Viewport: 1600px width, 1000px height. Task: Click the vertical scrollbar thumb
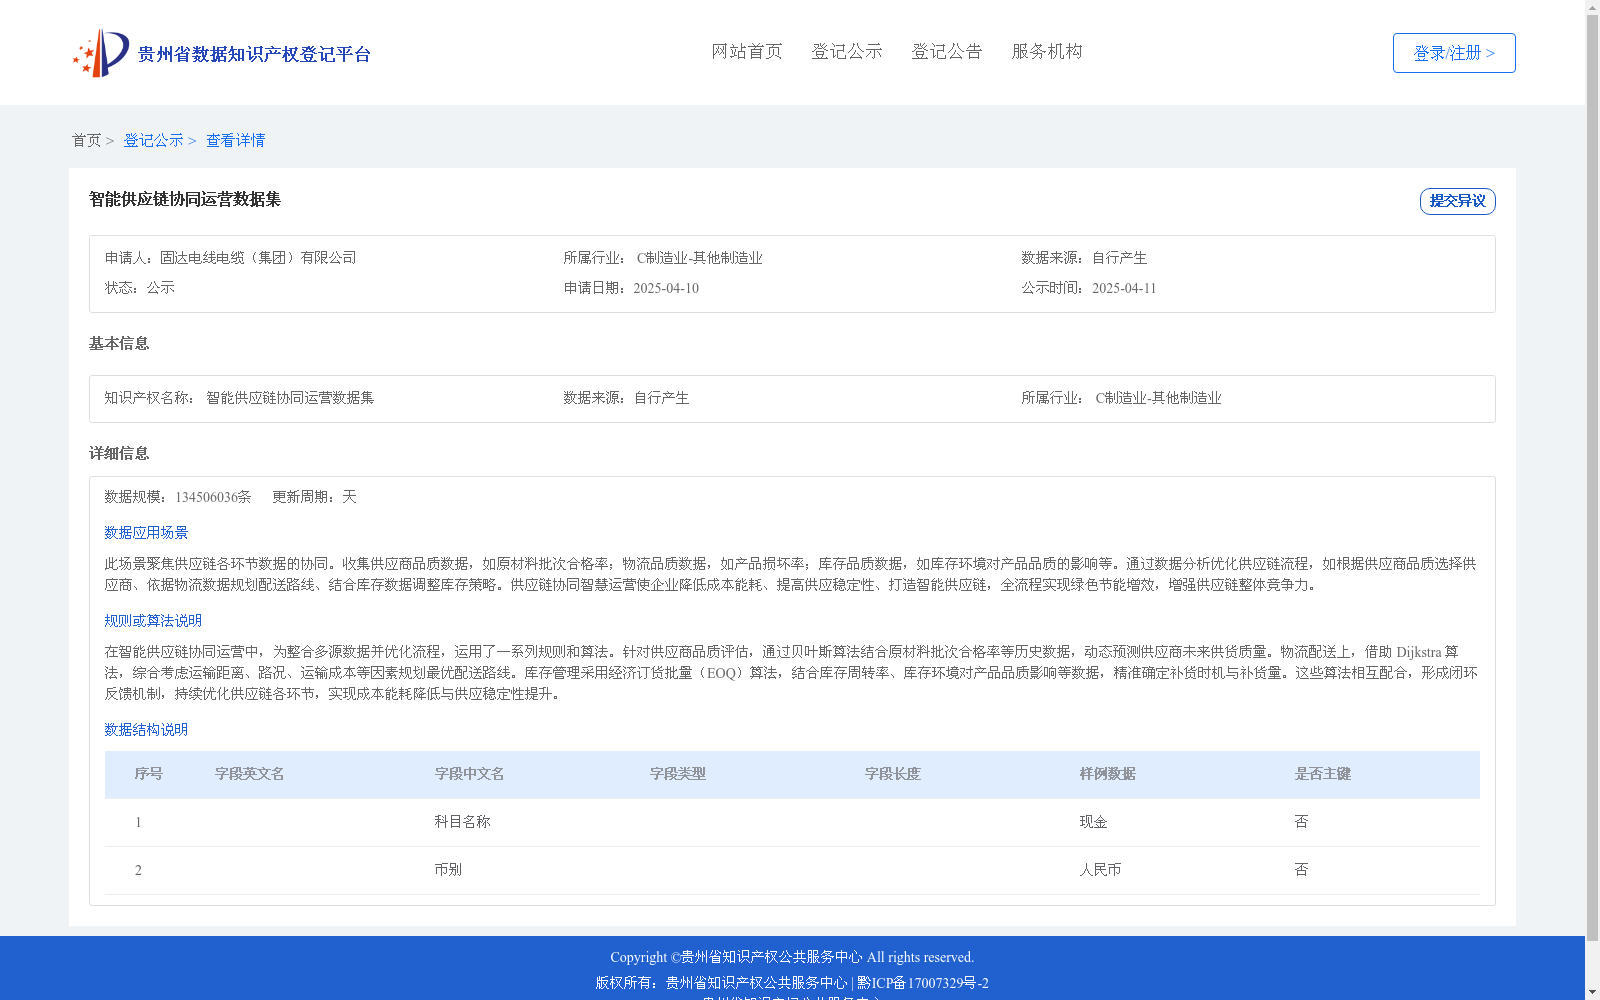[x=1593, y=478]
